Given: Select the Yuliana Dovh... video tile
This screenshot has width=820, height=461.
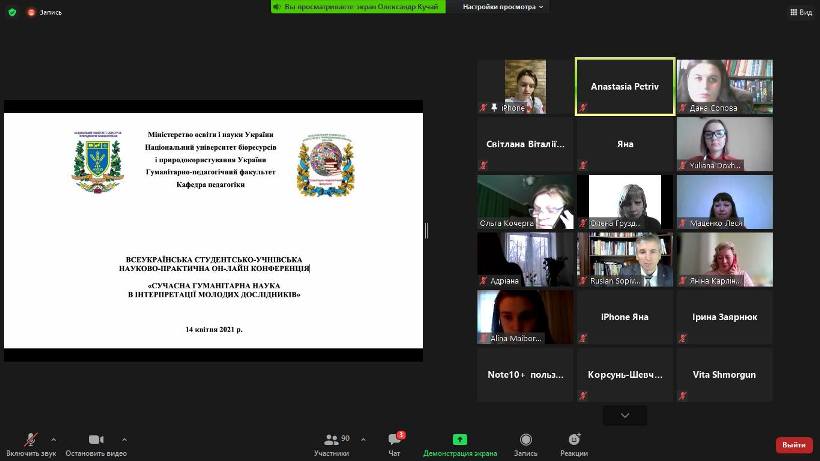Looking at the screenshot, I should click(x=725, y=144).
